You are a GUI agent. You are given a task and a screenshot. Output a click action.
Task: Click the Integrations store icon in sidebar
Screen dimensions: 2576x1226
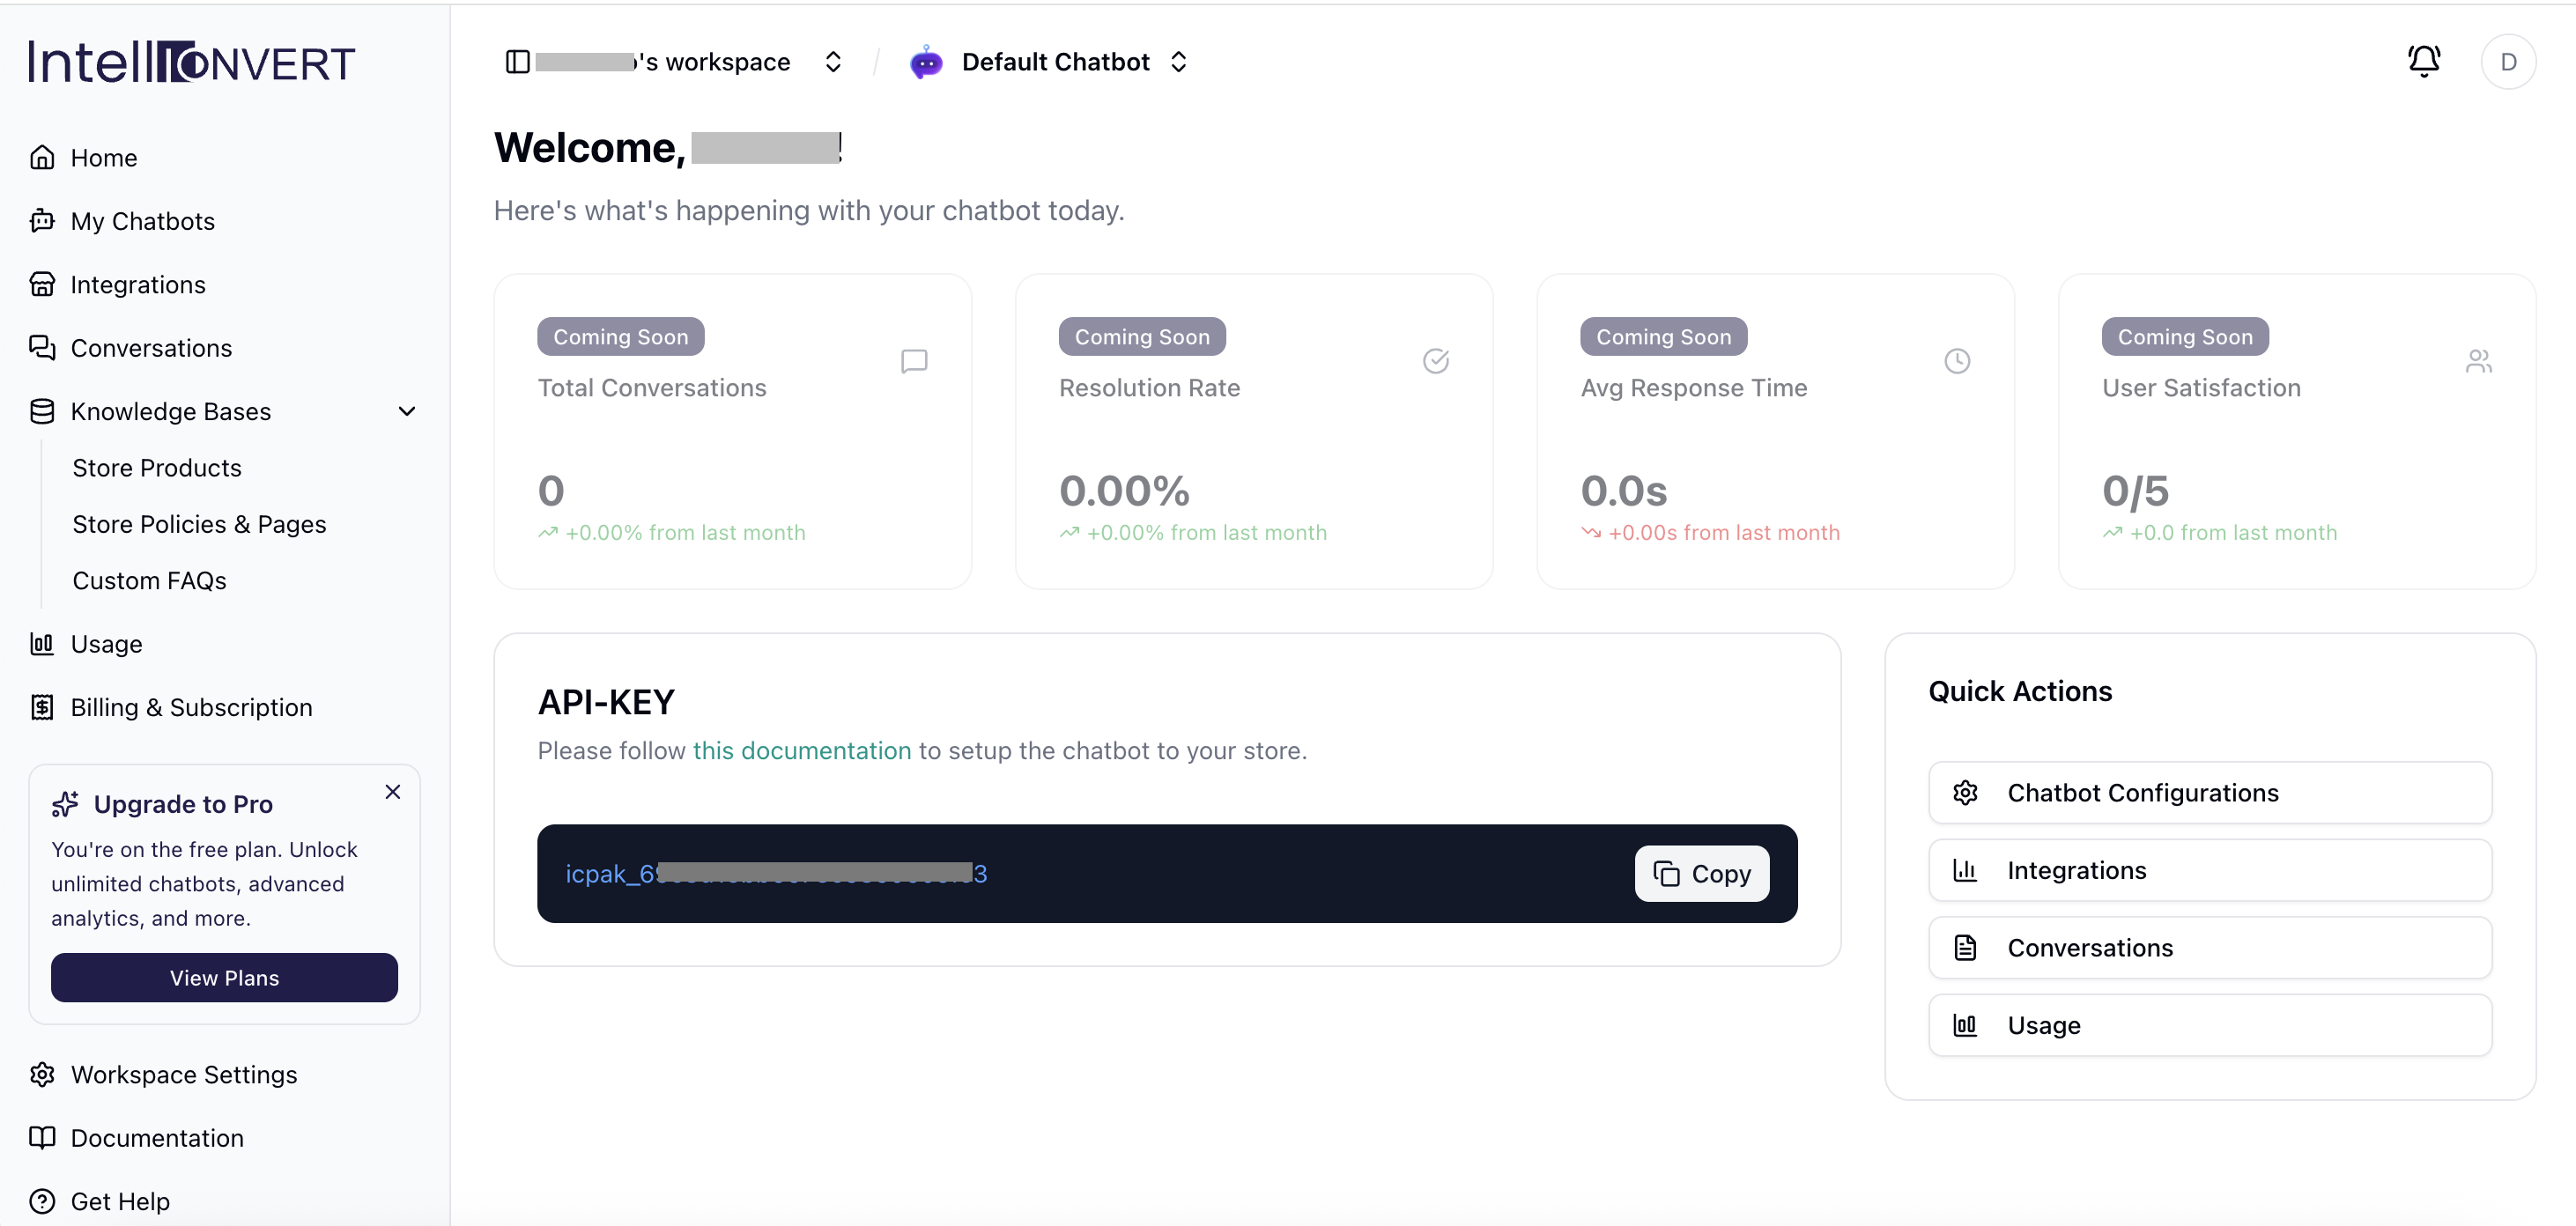point(42,284)
